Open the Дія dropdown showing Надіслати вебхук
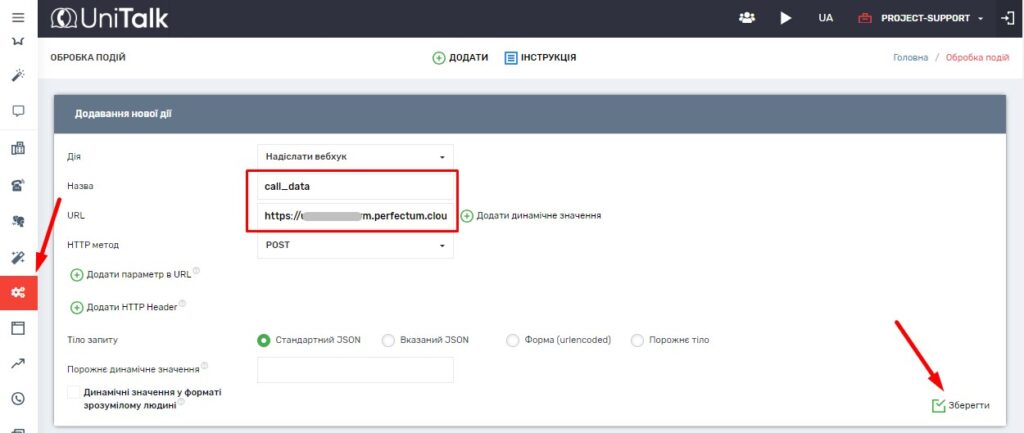 click(x=354, y=157)
